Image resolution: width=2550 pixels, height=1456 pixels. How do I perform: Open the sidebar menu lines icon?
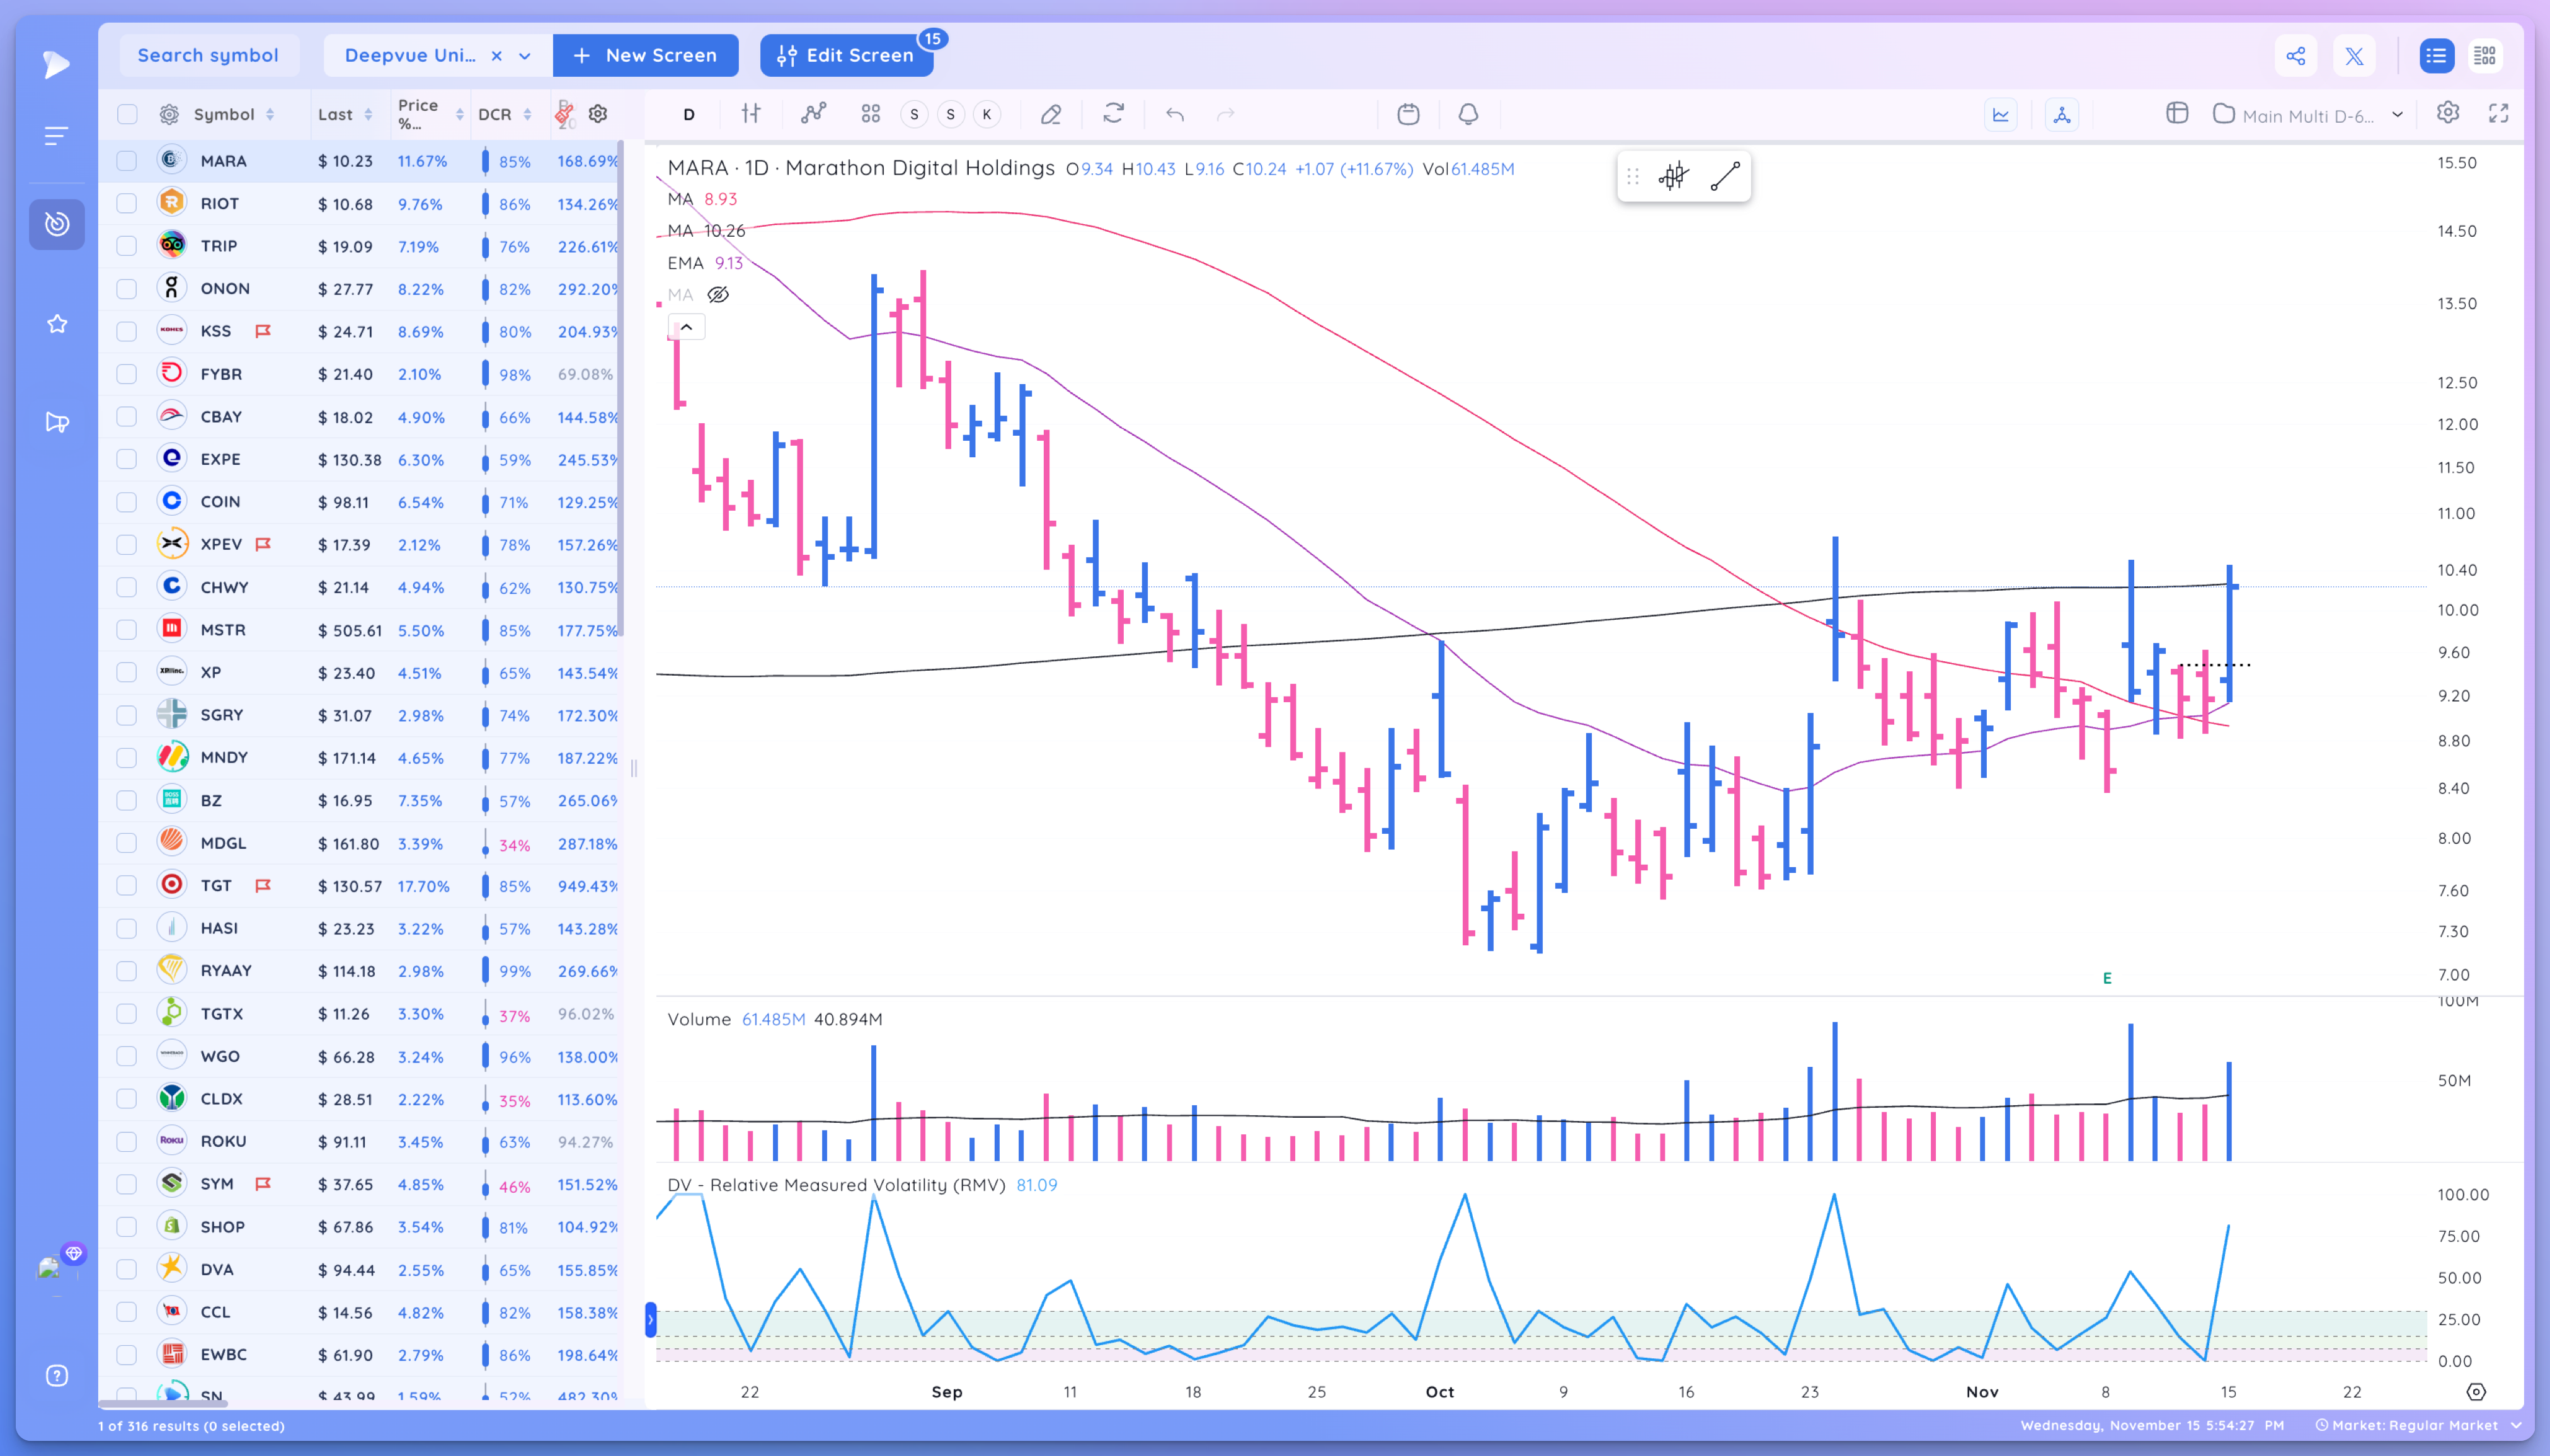[x=56, y=136]
